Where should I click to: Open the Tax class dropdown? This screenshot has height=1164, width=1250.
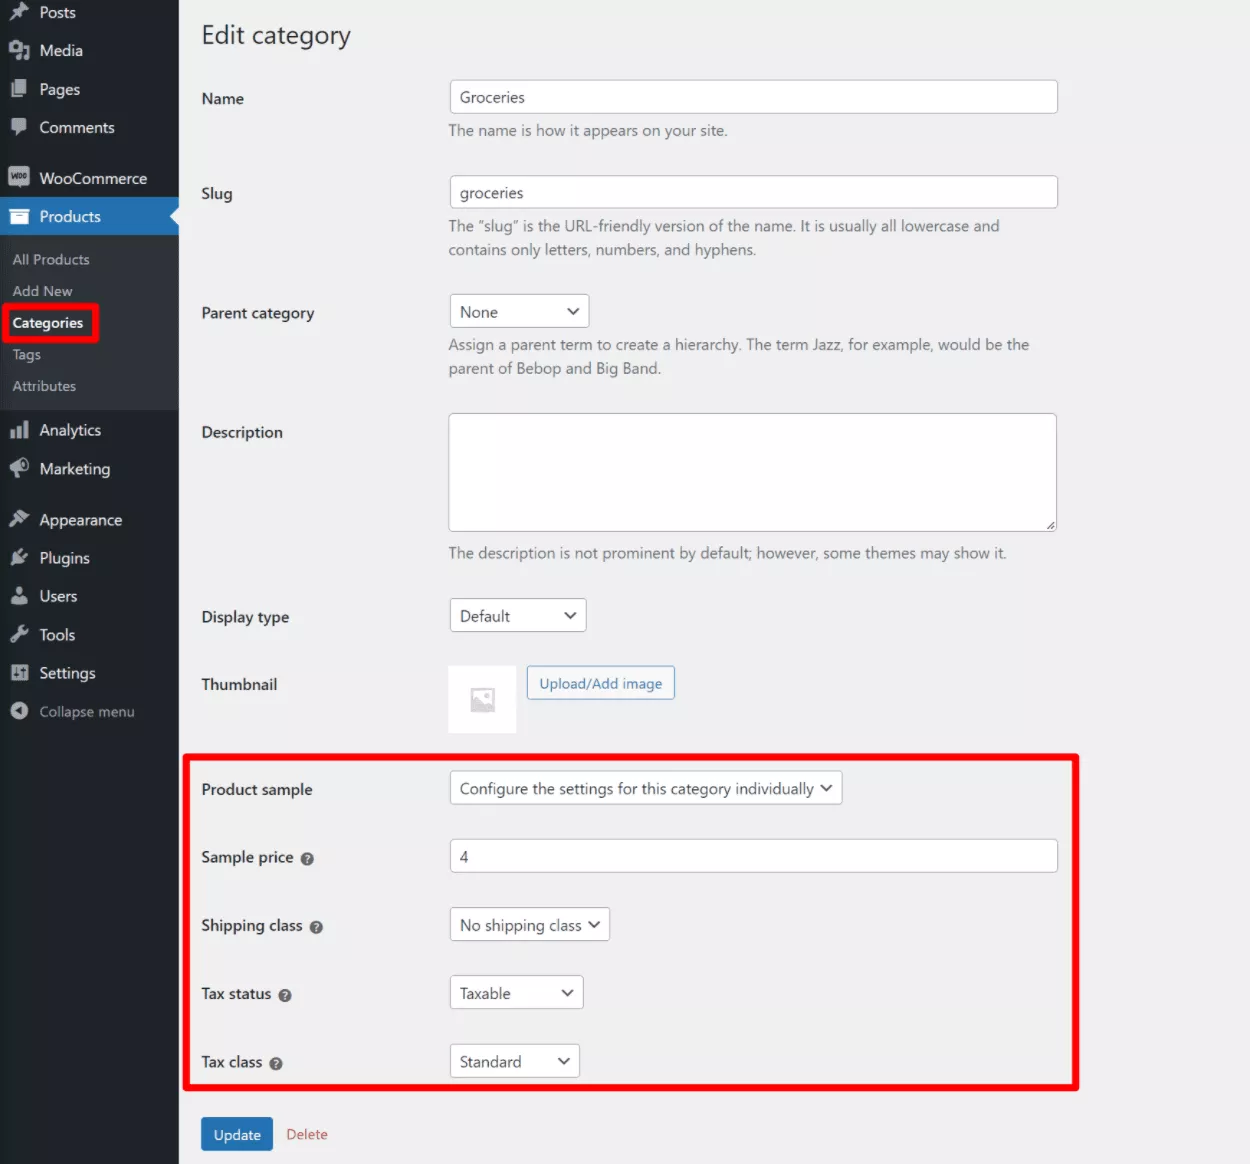pyautogui.click(x=515, y=1061)
